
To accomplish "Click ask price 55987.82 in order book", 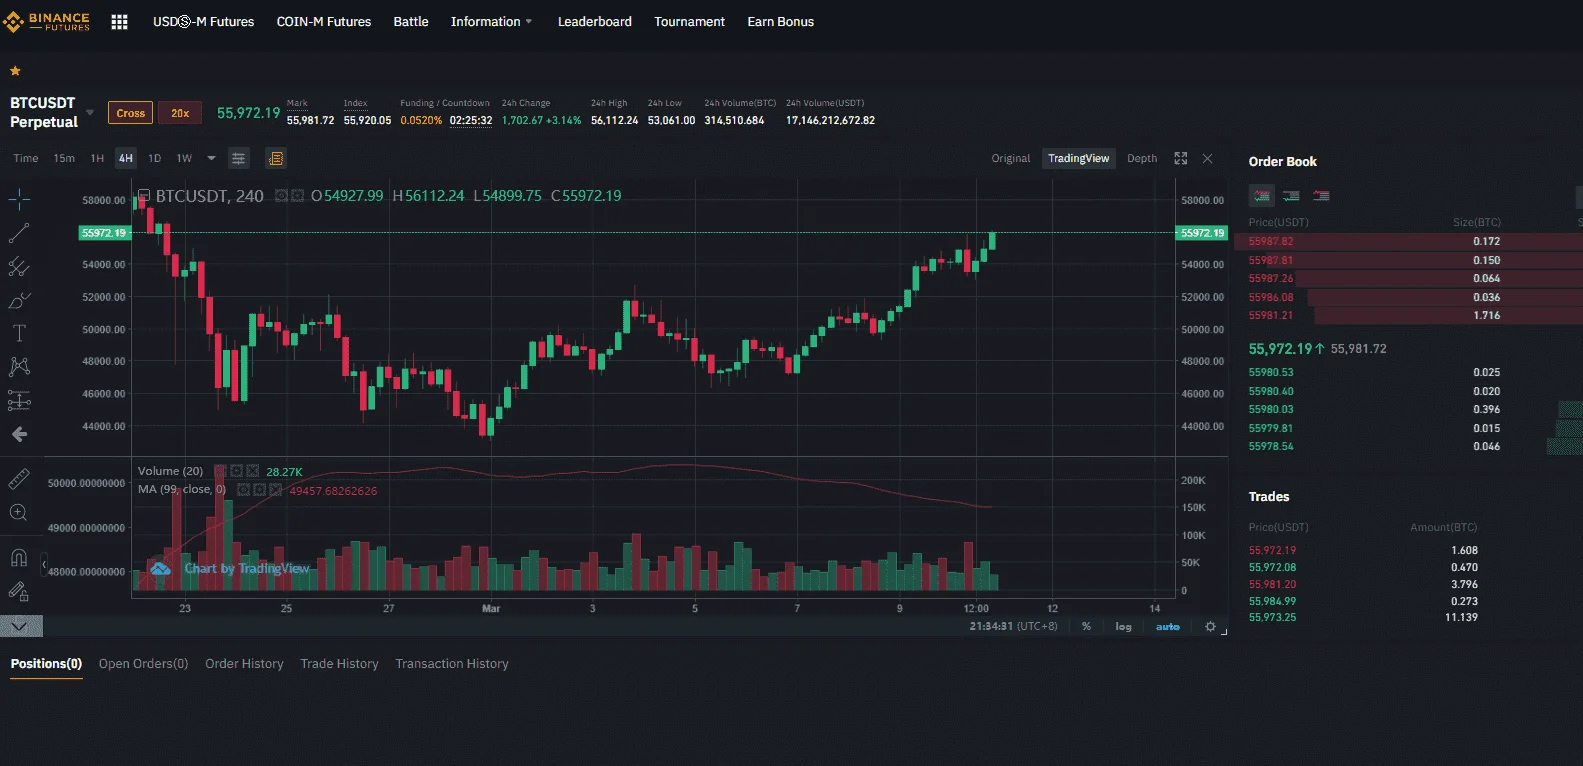I will (x=1271, y=241).
